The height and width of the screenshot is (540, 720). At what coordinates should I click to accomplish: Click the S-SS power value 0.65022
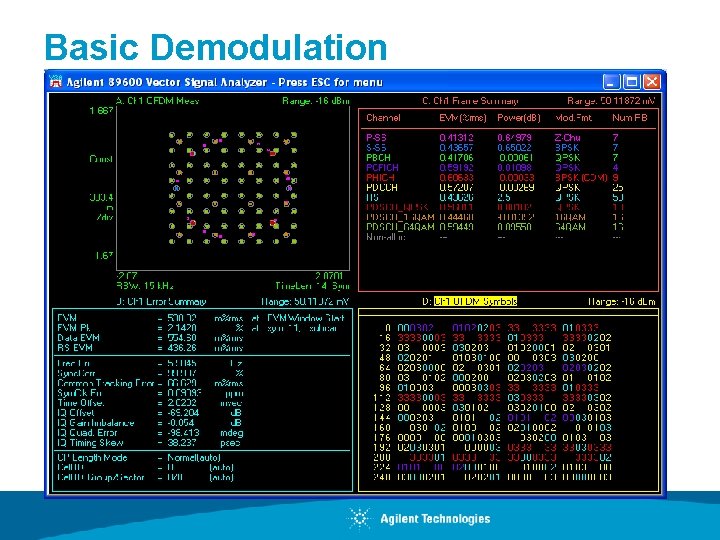click(514, 148)
